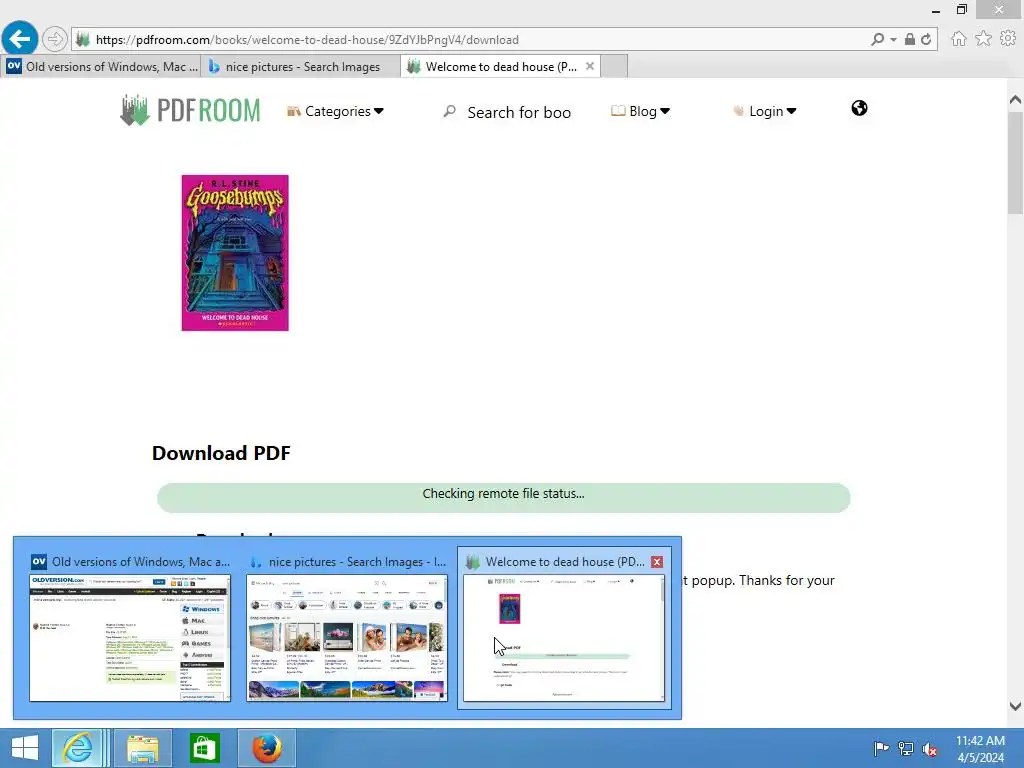Click the pdfroom URL in address bar
The height and width of the screenshot is (768, 1024).
[x=307, y=40]
